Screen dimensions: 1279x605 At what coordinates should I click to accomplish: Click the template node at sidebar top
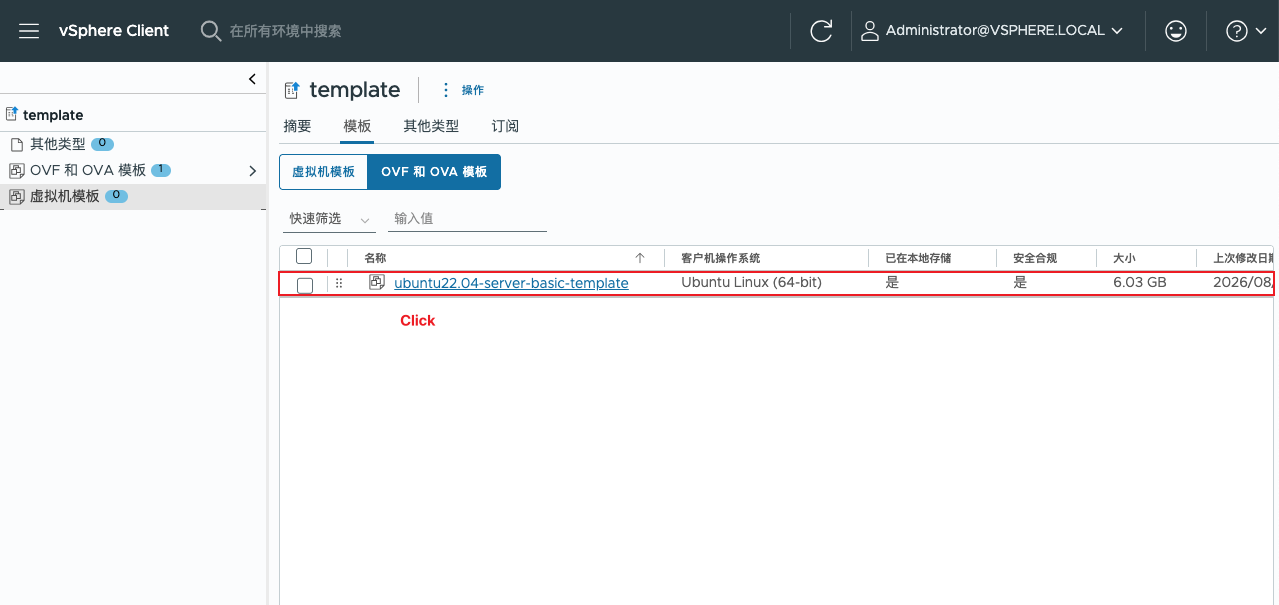[53, 115]
